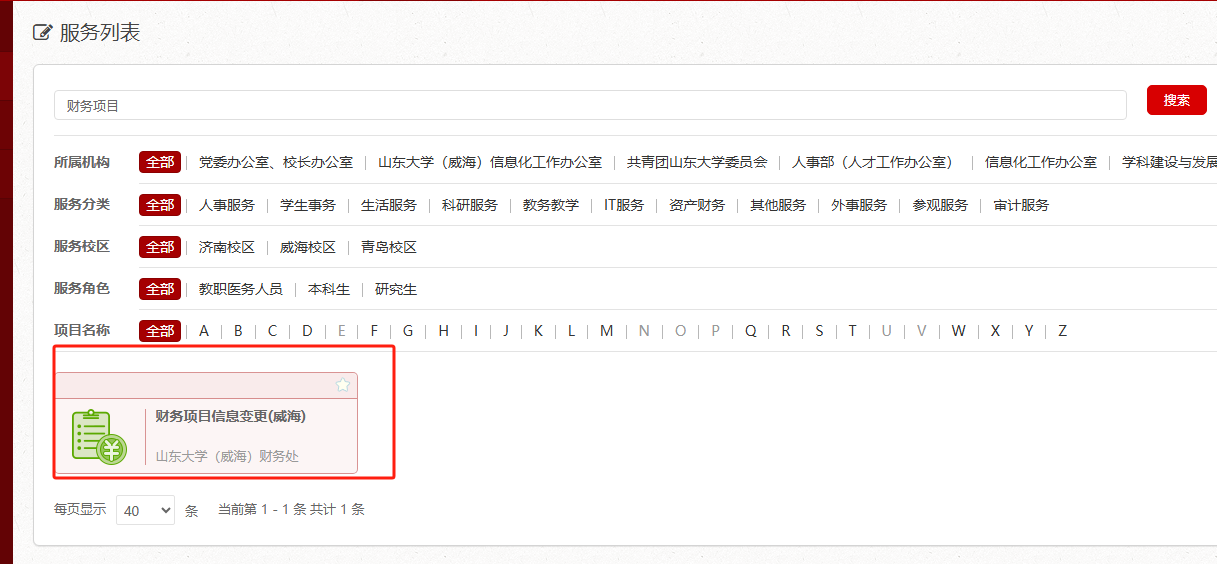1217x564 pixels.
Task: Filter by 青岛校区 campus
Action: pos(389,247)
